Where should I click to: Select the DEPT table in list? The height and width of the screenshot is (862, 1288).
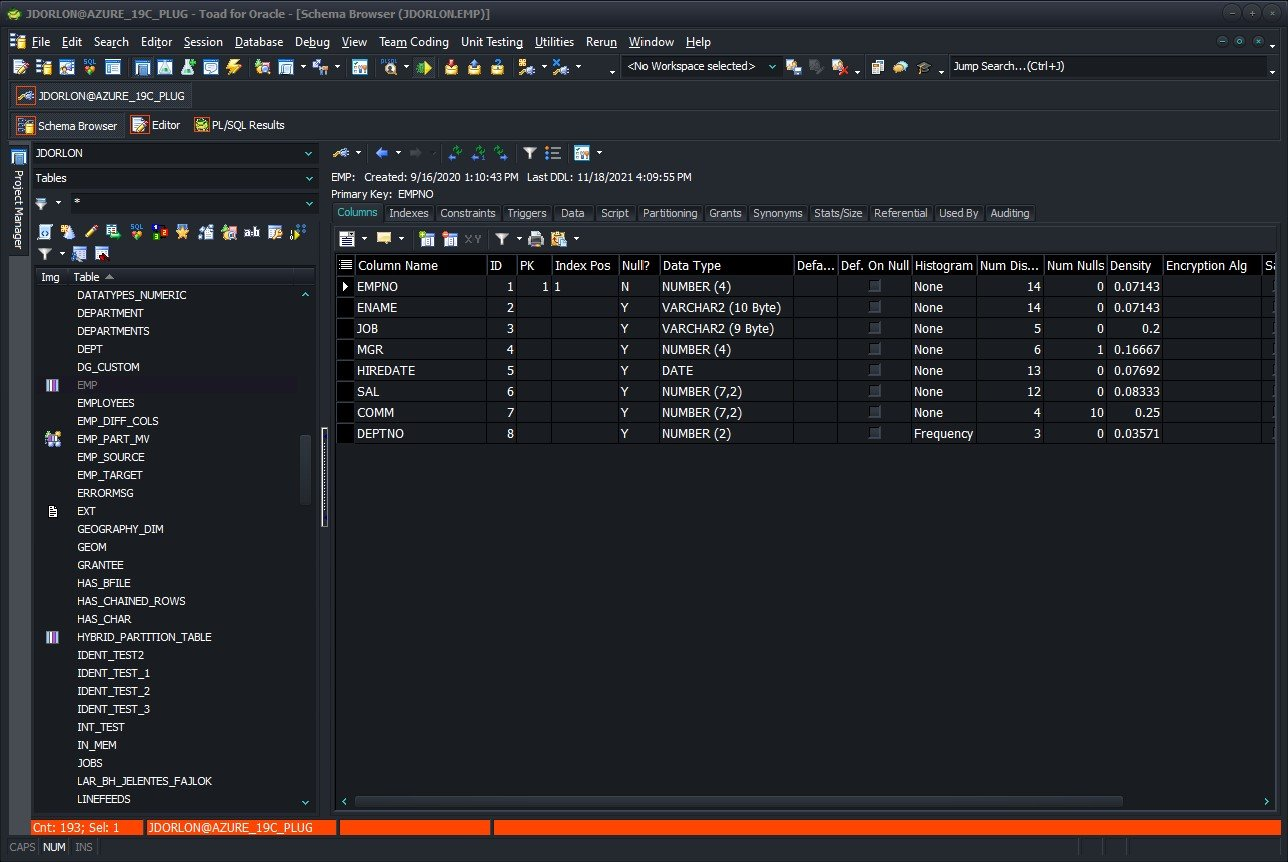point(89,349)
